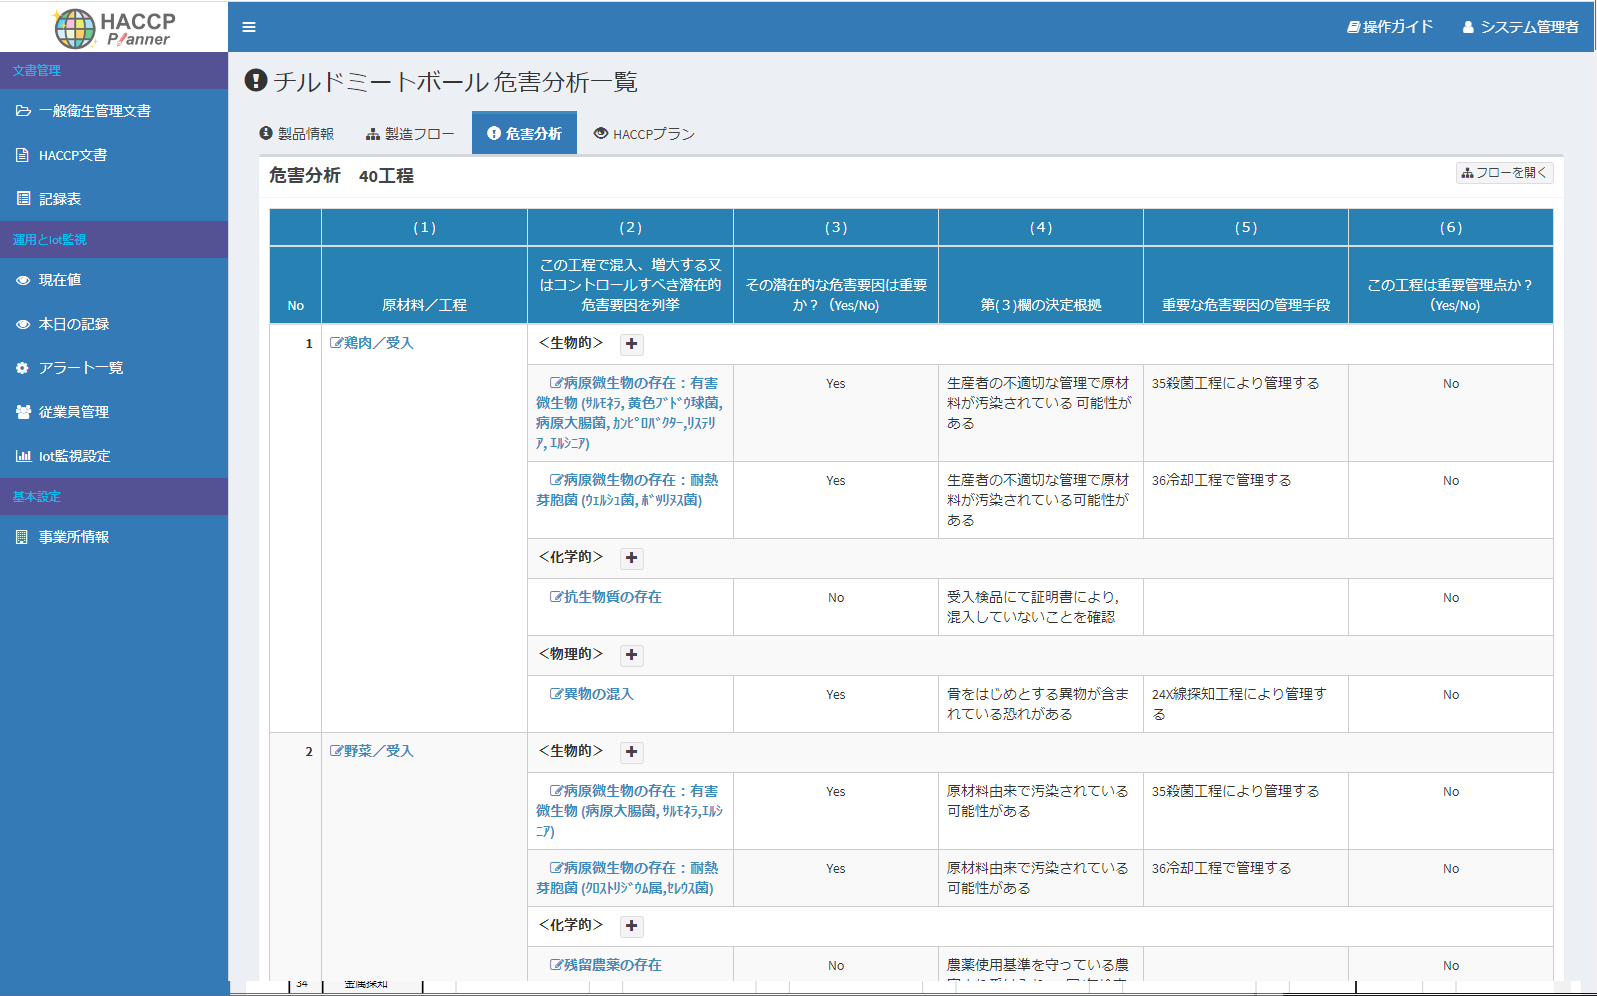1597x996 pixels.
Task: Click the 文書管理 section header
Action: click(x=114, y=70)
